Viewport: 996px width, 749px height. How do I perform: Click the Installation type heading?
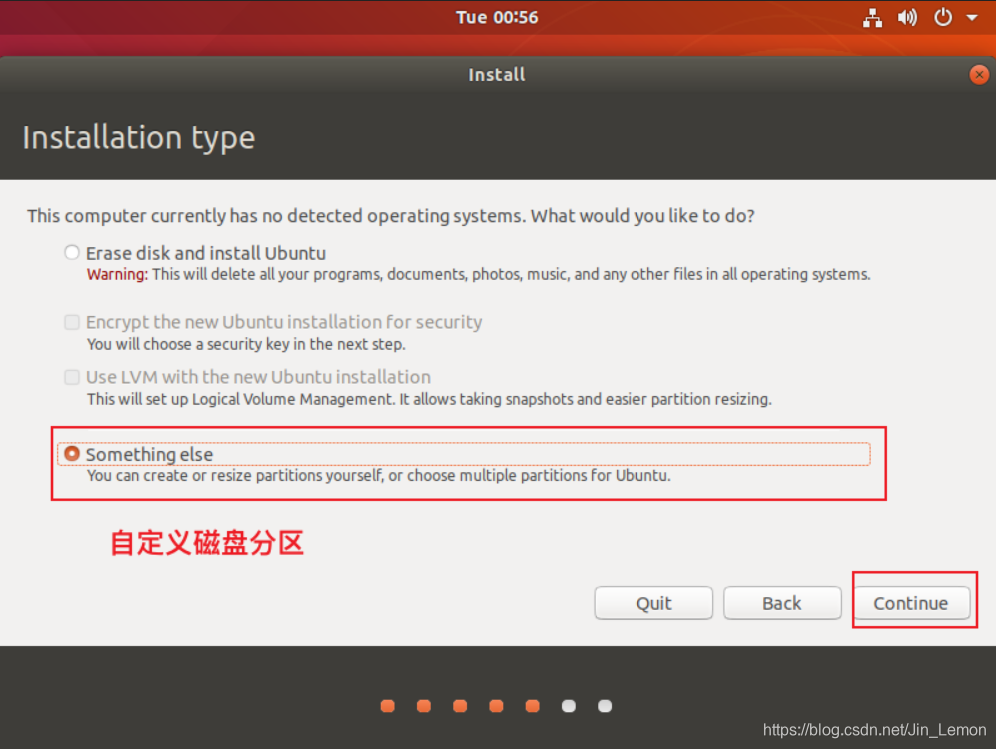138,138
